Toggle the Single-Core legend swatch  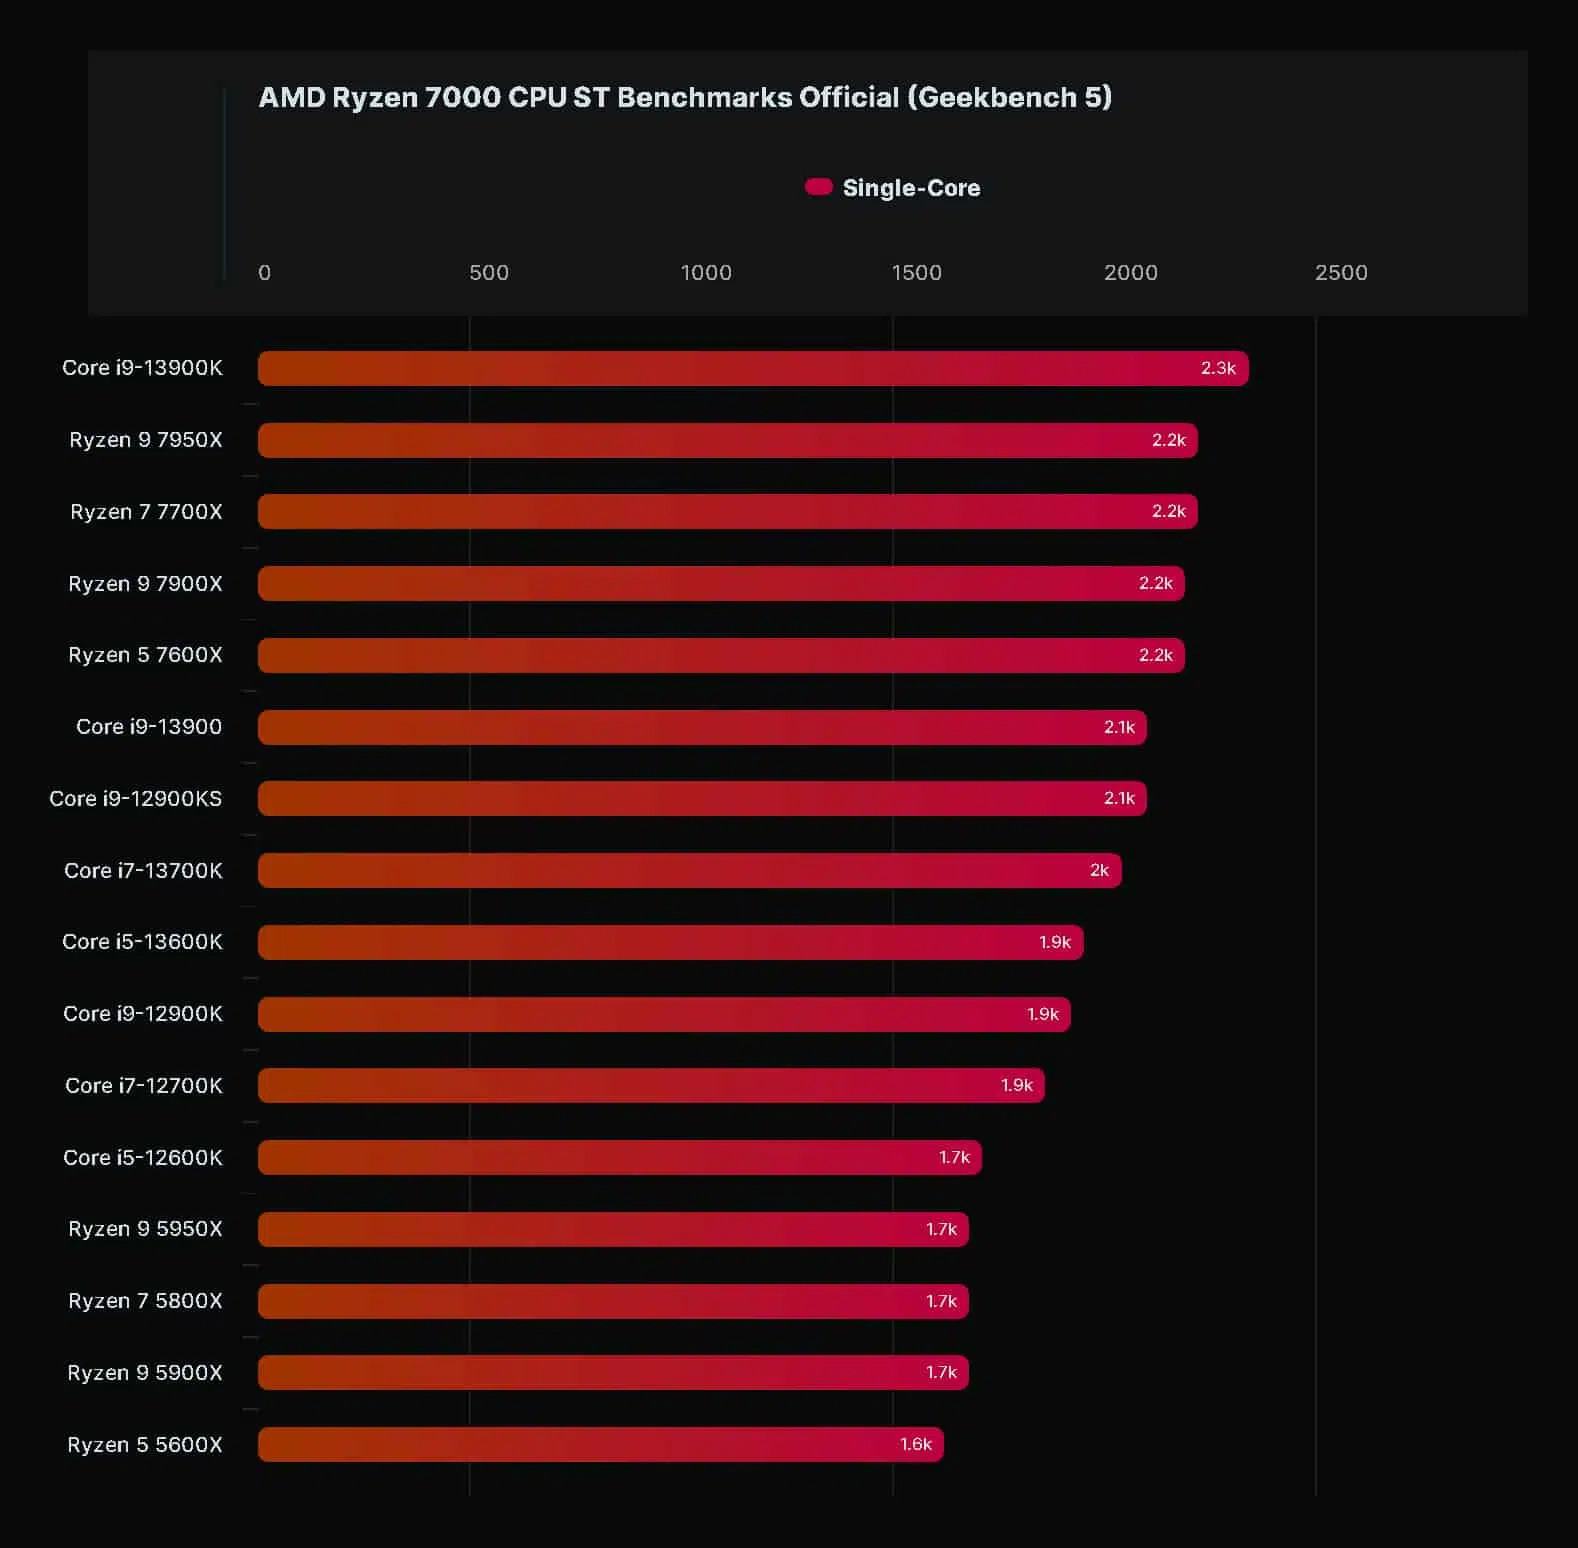point(818,187)
